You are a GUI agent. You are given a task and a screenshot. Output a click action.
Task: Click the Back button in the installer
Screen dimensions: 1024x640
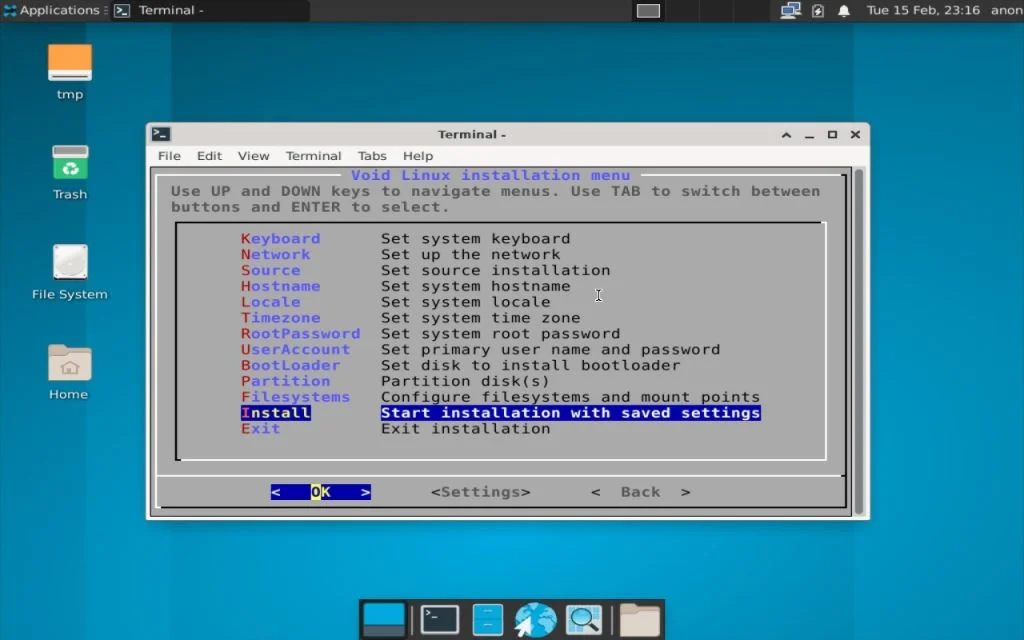[x=639, y=491]
